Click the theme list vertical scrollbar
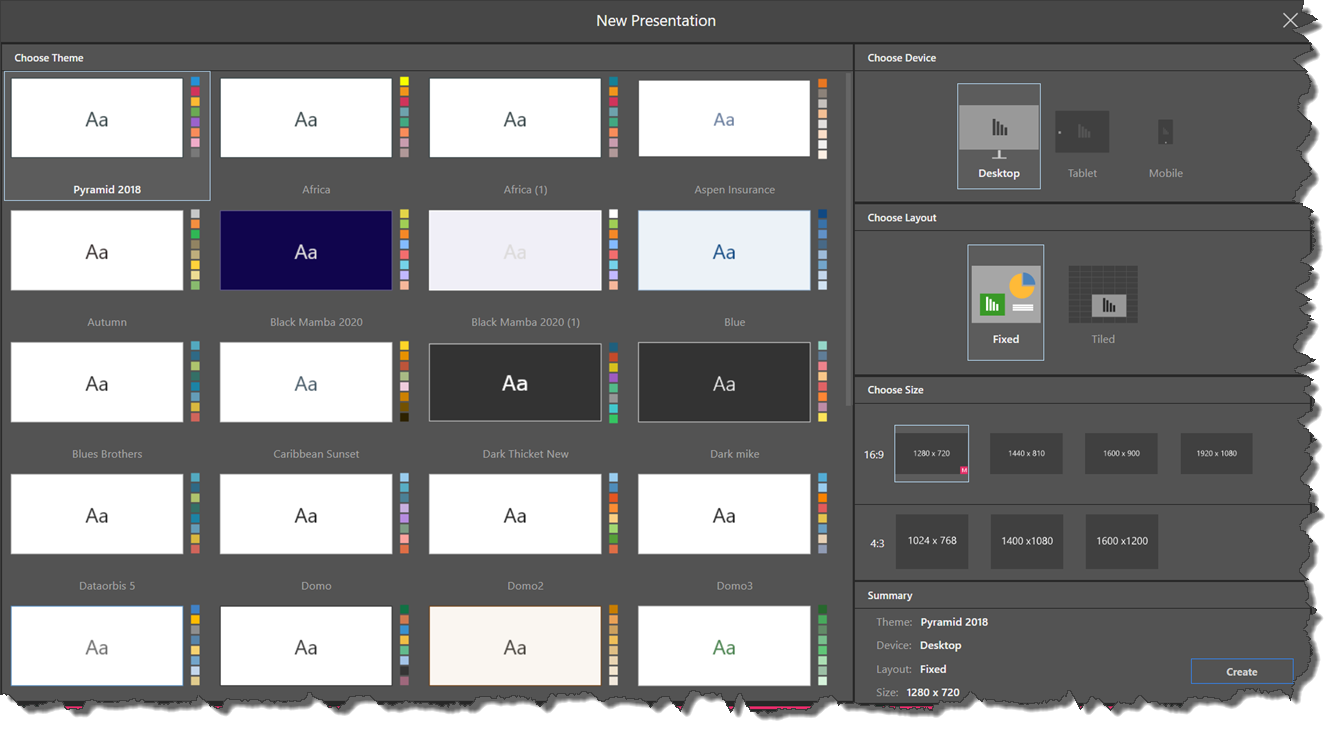The height and width of the screenshot is (735, 1340). [x=849, y=240]
